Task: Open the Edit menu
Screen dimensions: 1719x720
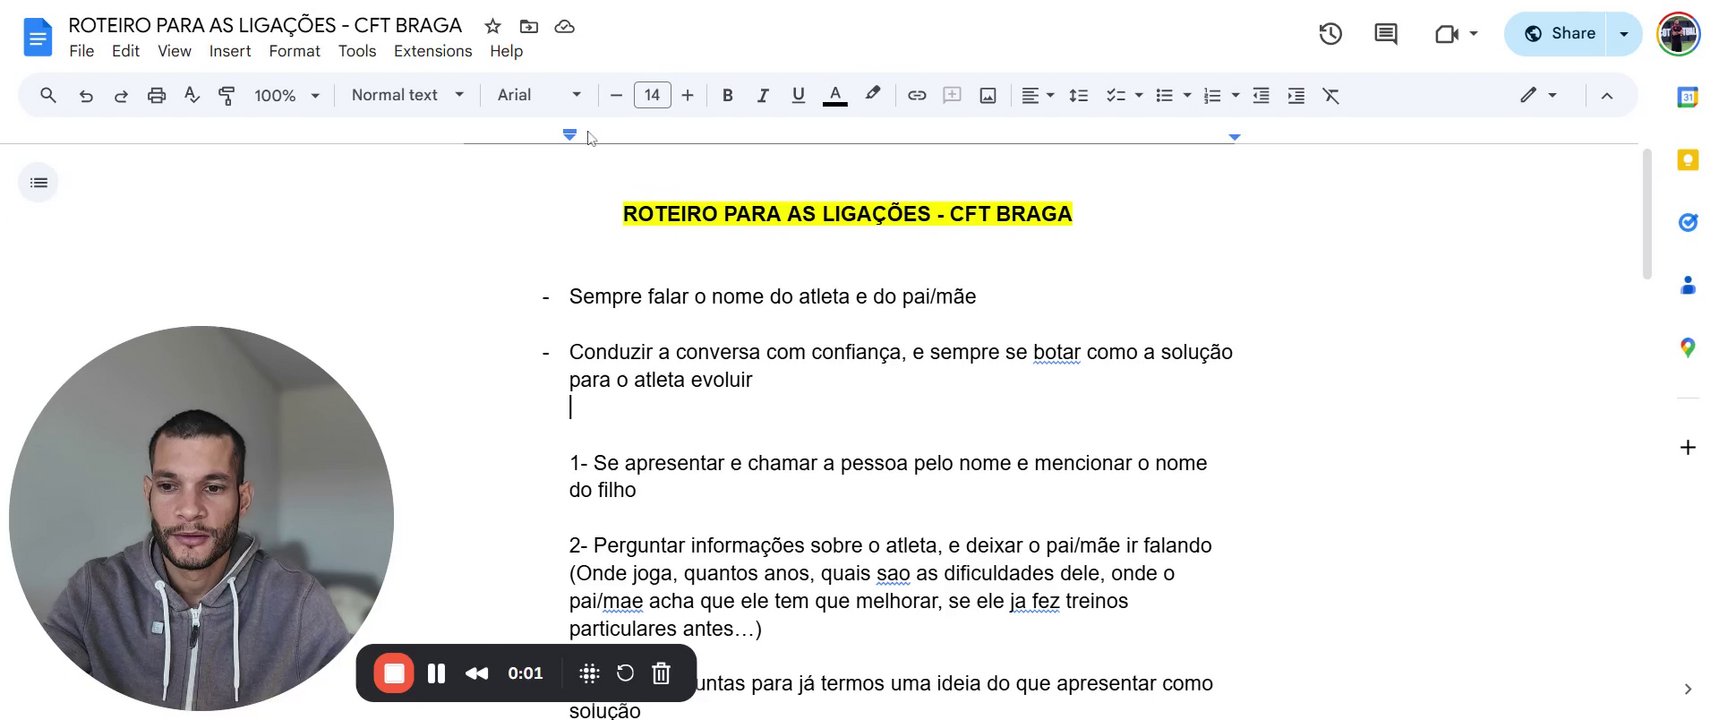Action: (x=126, y=51)
